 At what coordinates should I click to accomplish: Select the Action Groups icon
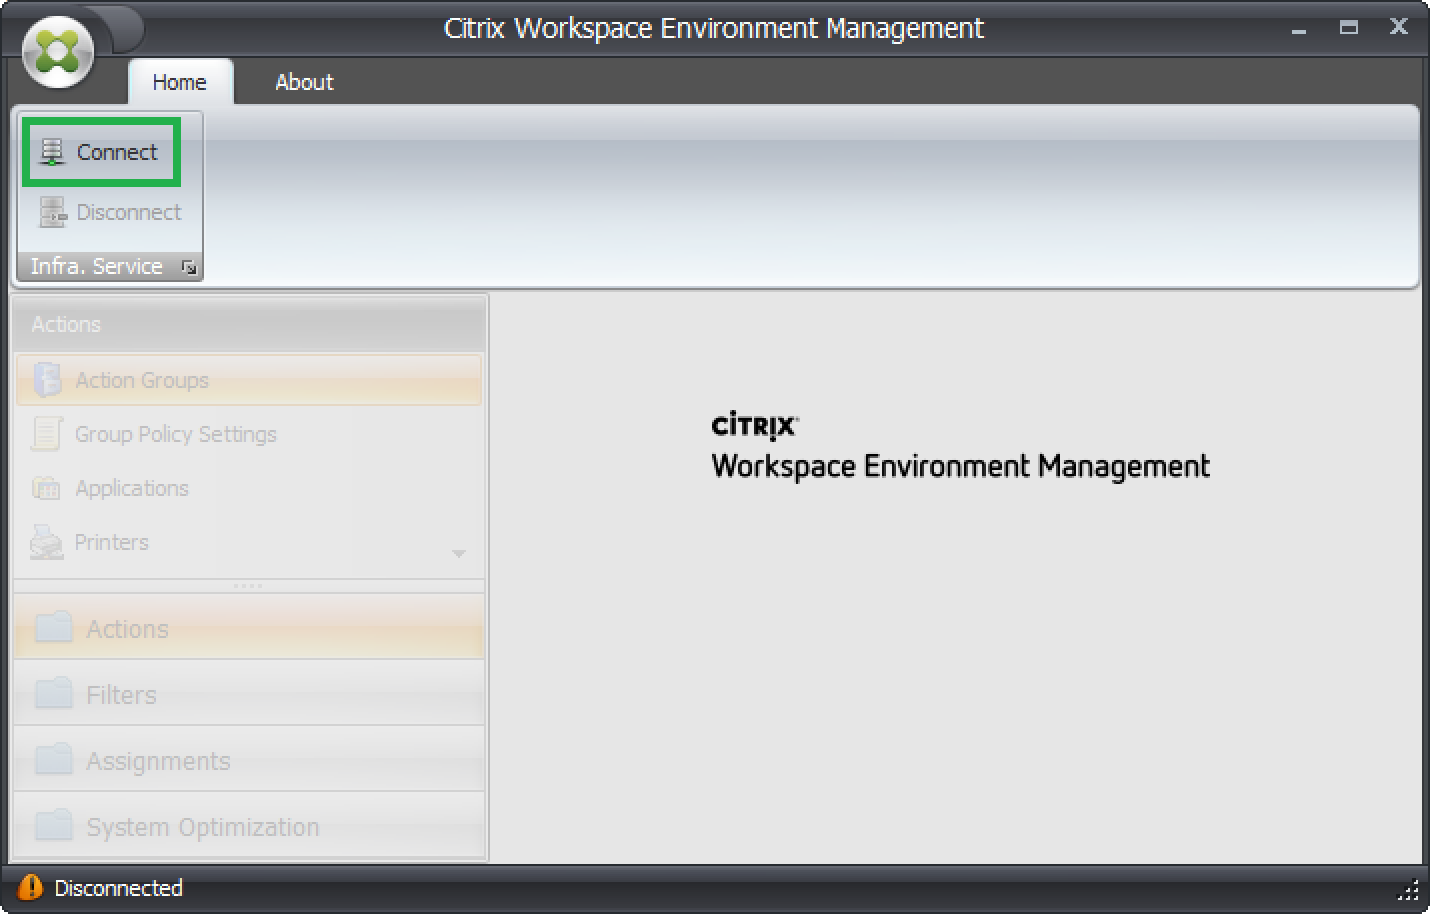point(47,380)
